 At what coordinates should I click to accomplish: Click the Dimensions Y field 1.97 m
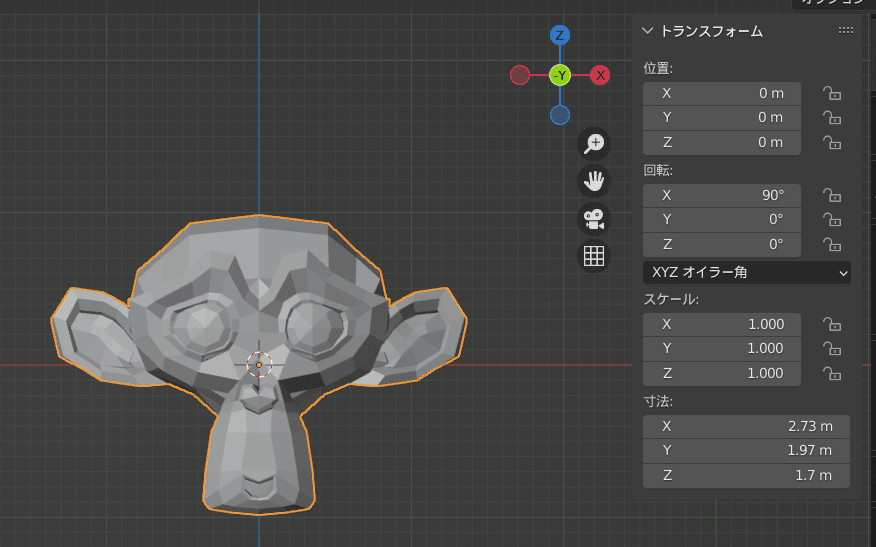point(746,450)
